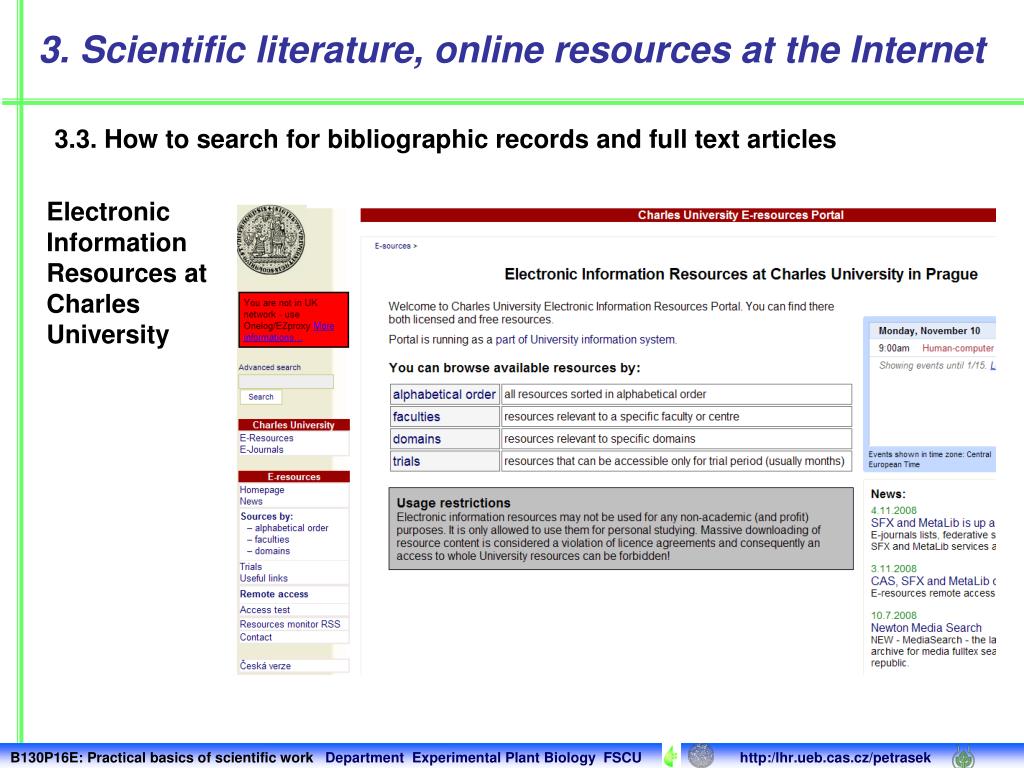Open E-Journals under Charles University
The image size is (1024, 768).
[261, 449]
